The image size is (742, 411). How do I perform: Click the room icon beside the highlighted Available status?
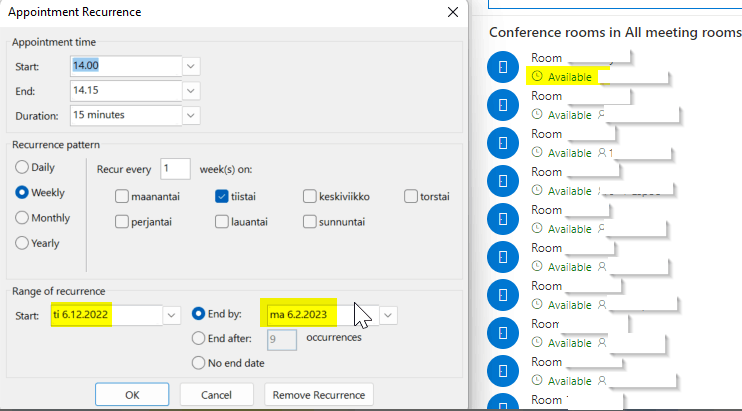[x=503, y=67]
